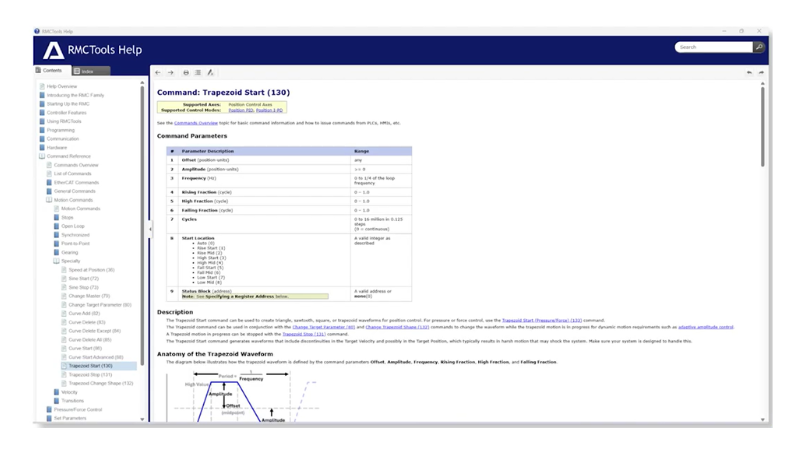This screenshot has width=800, height=450.
Task: Follow the Position PID link
Action: [x=241, y=110]
